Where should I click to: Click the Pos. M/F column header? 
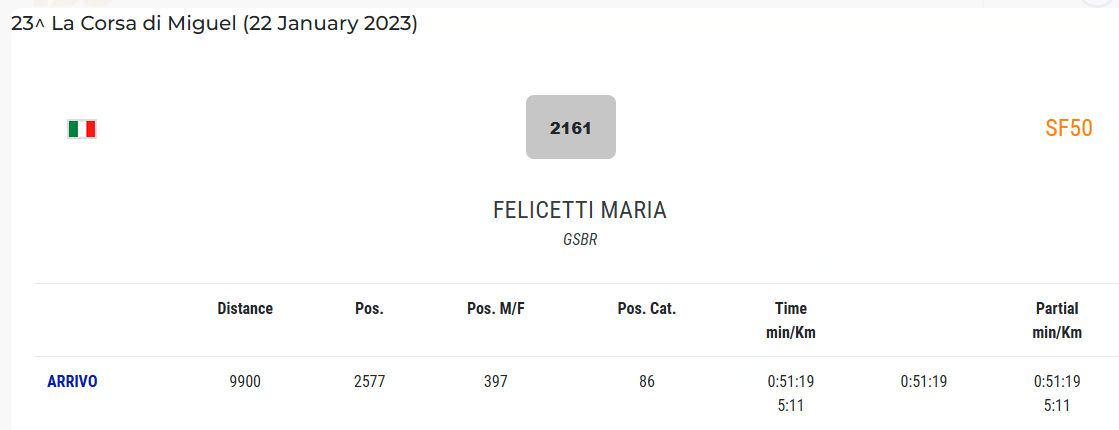(496, 308)
